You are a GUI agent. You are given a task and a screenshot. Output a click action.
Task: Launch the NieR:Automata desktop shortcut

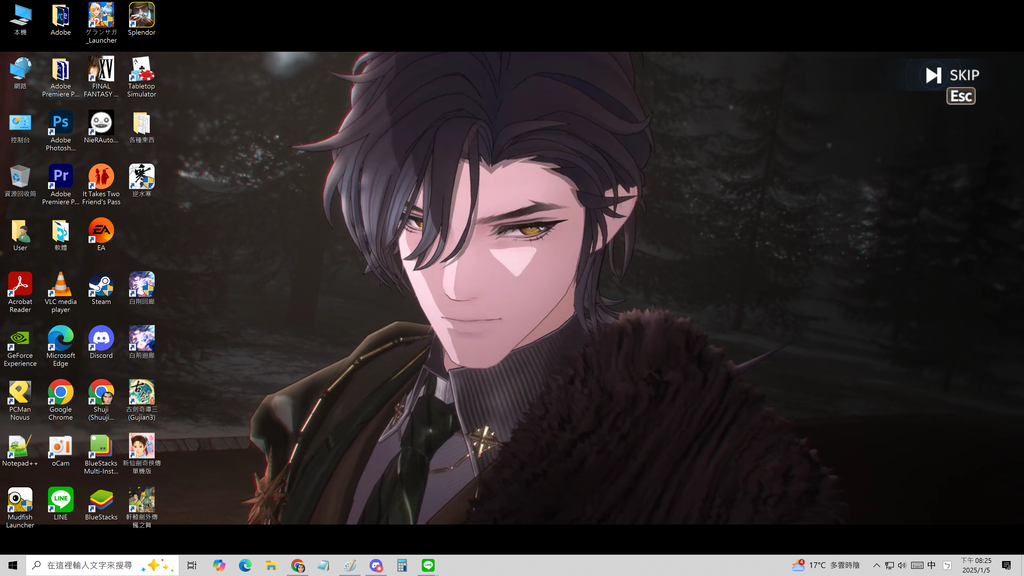101,127
